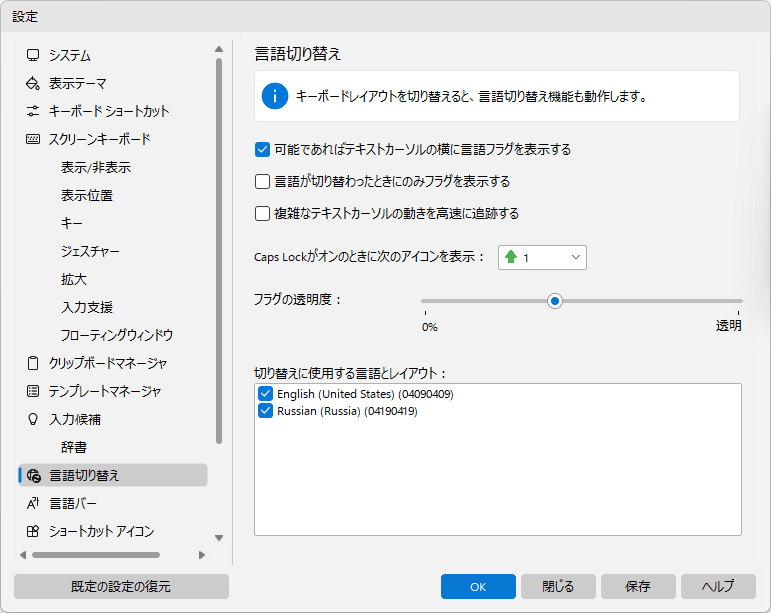Select 表示位置 sub-item
Screen dimensions: 771x613
87,196
